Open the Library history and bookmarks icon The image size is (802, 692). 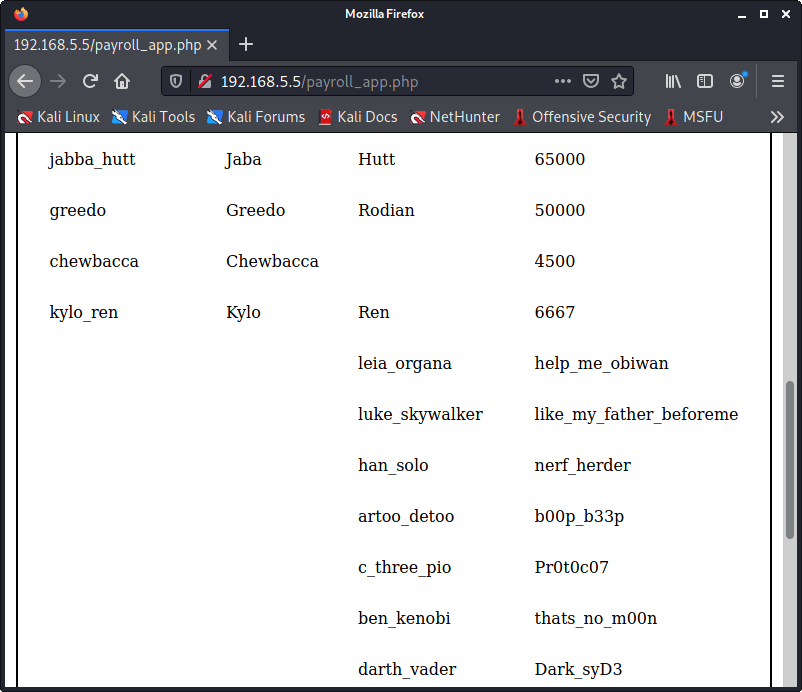coord(673,81)
